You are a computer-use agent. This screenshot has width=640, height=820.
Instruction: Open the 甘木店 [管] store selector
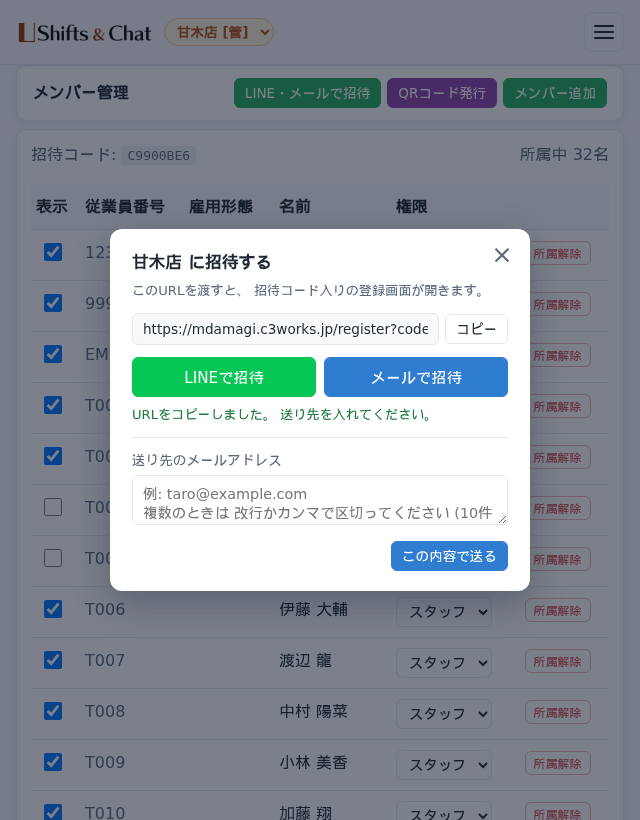219,32
